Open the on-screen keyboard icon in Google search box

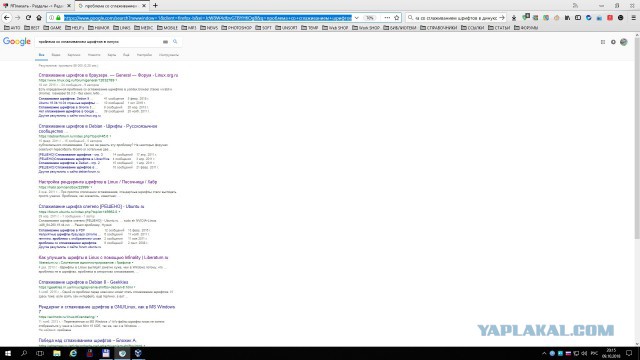[x=165, y=42]
